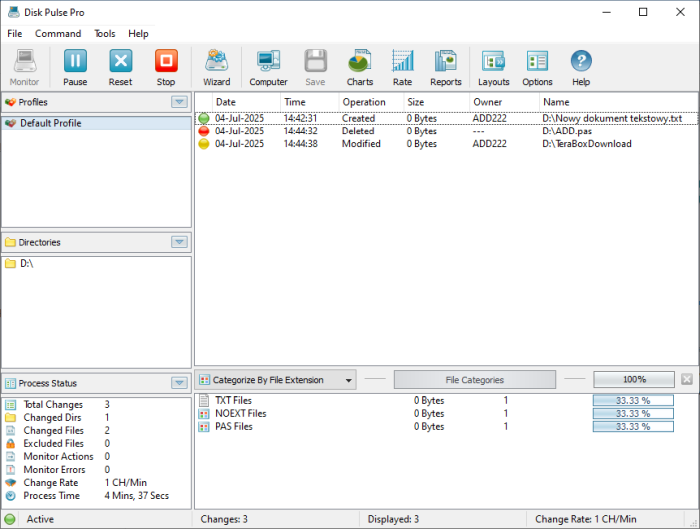Open the Charts toolbar icon

[x=360, y=61]
